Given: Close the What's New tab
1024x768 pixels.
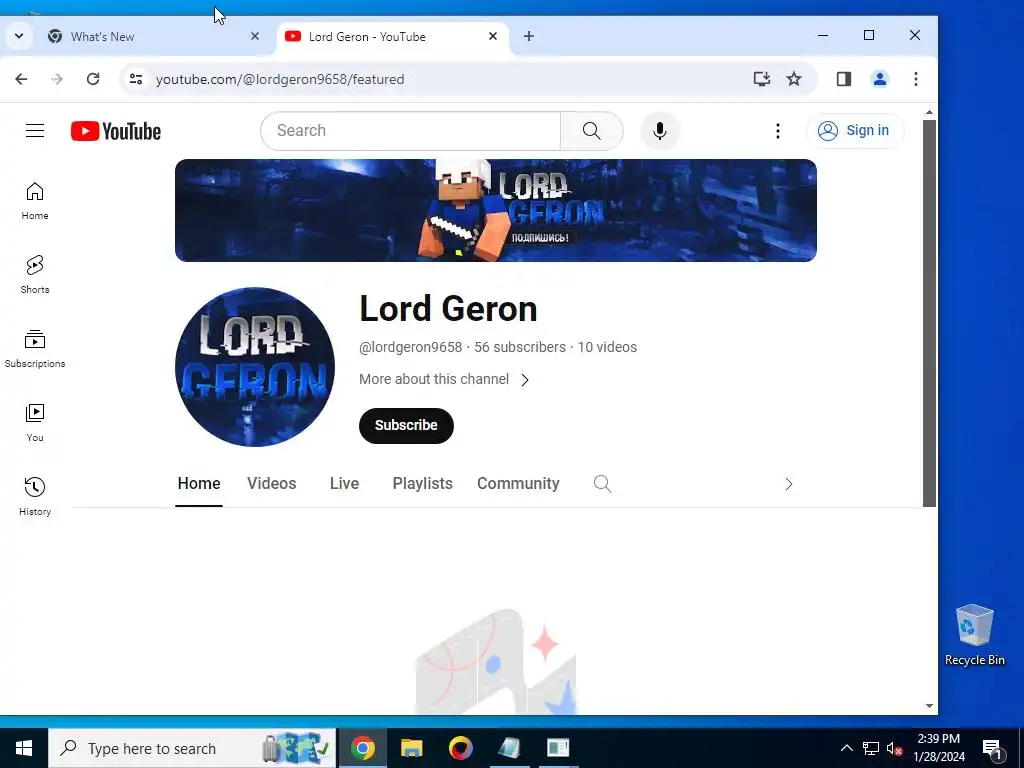Looking at the screenshot, I should (255, 37).
